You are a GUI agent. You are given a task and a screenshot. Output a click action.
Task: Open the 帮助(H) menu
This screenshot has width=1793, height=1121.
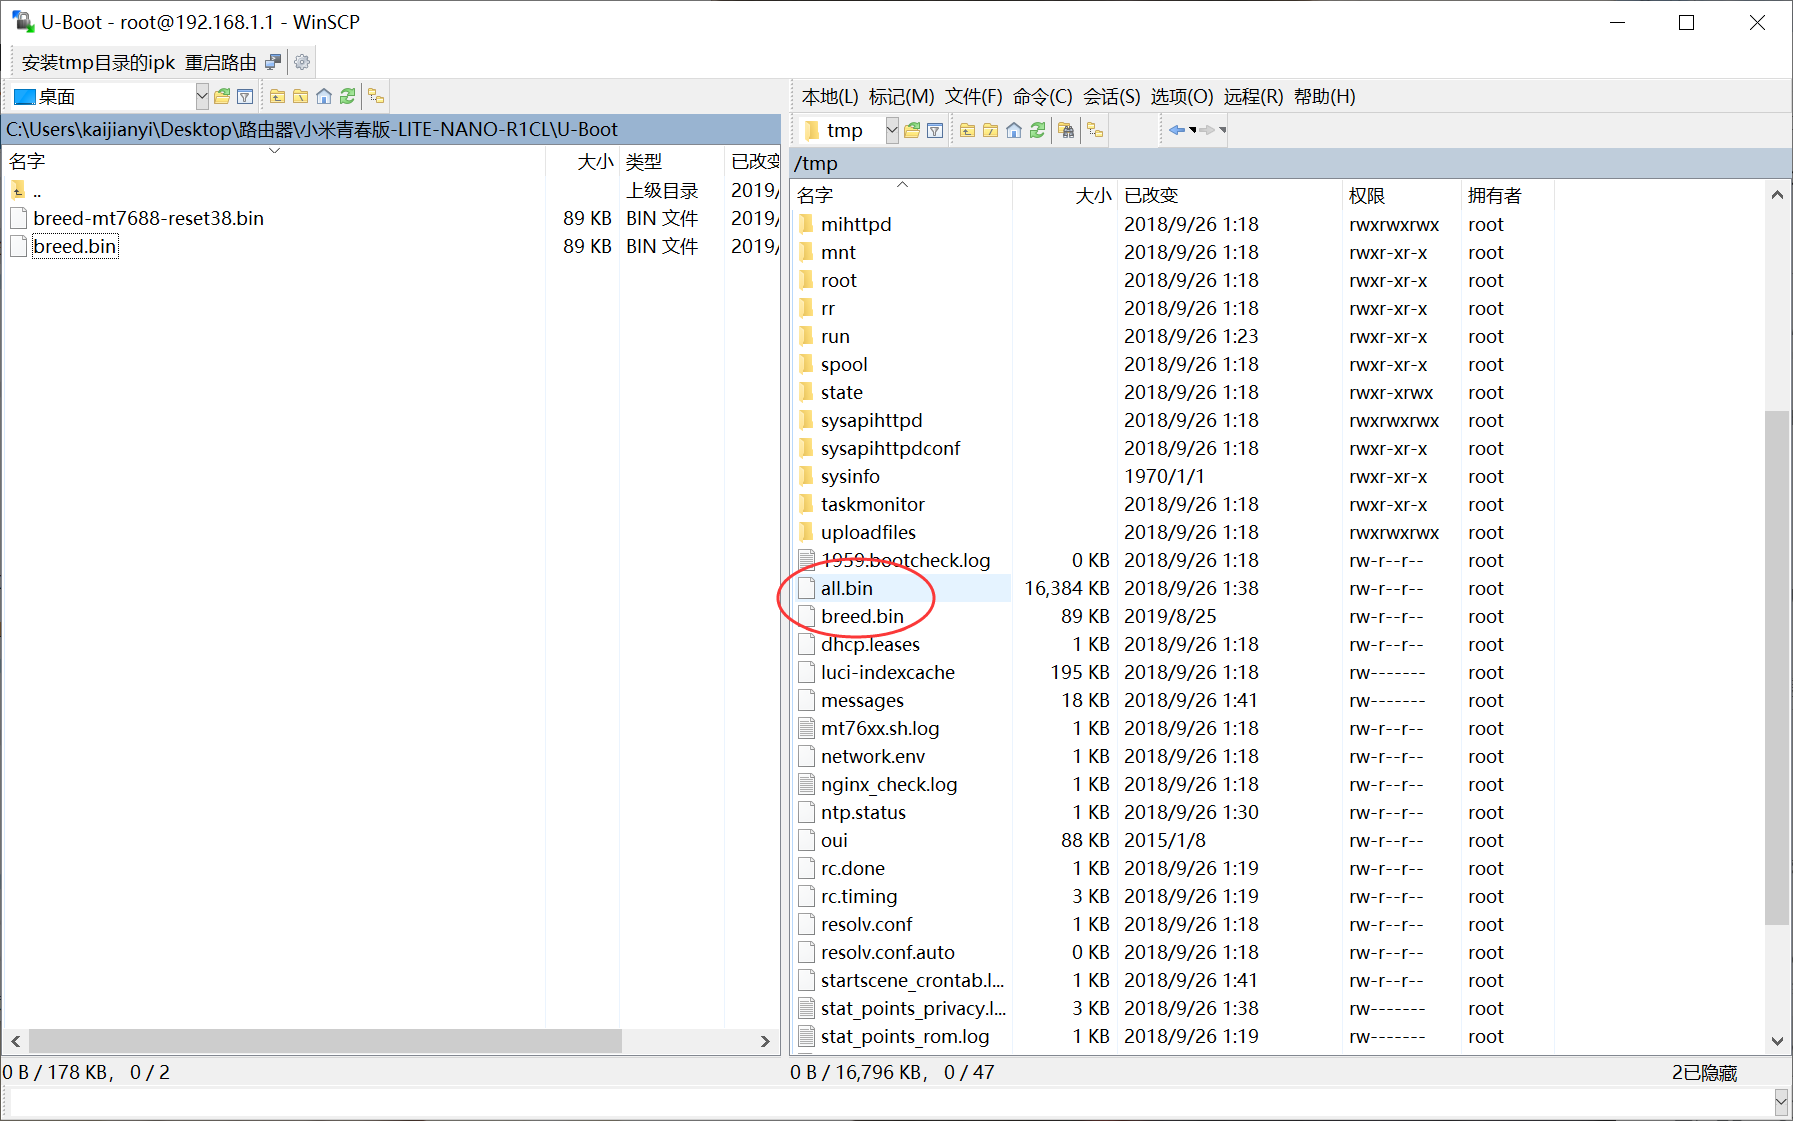coord(1324,96)
